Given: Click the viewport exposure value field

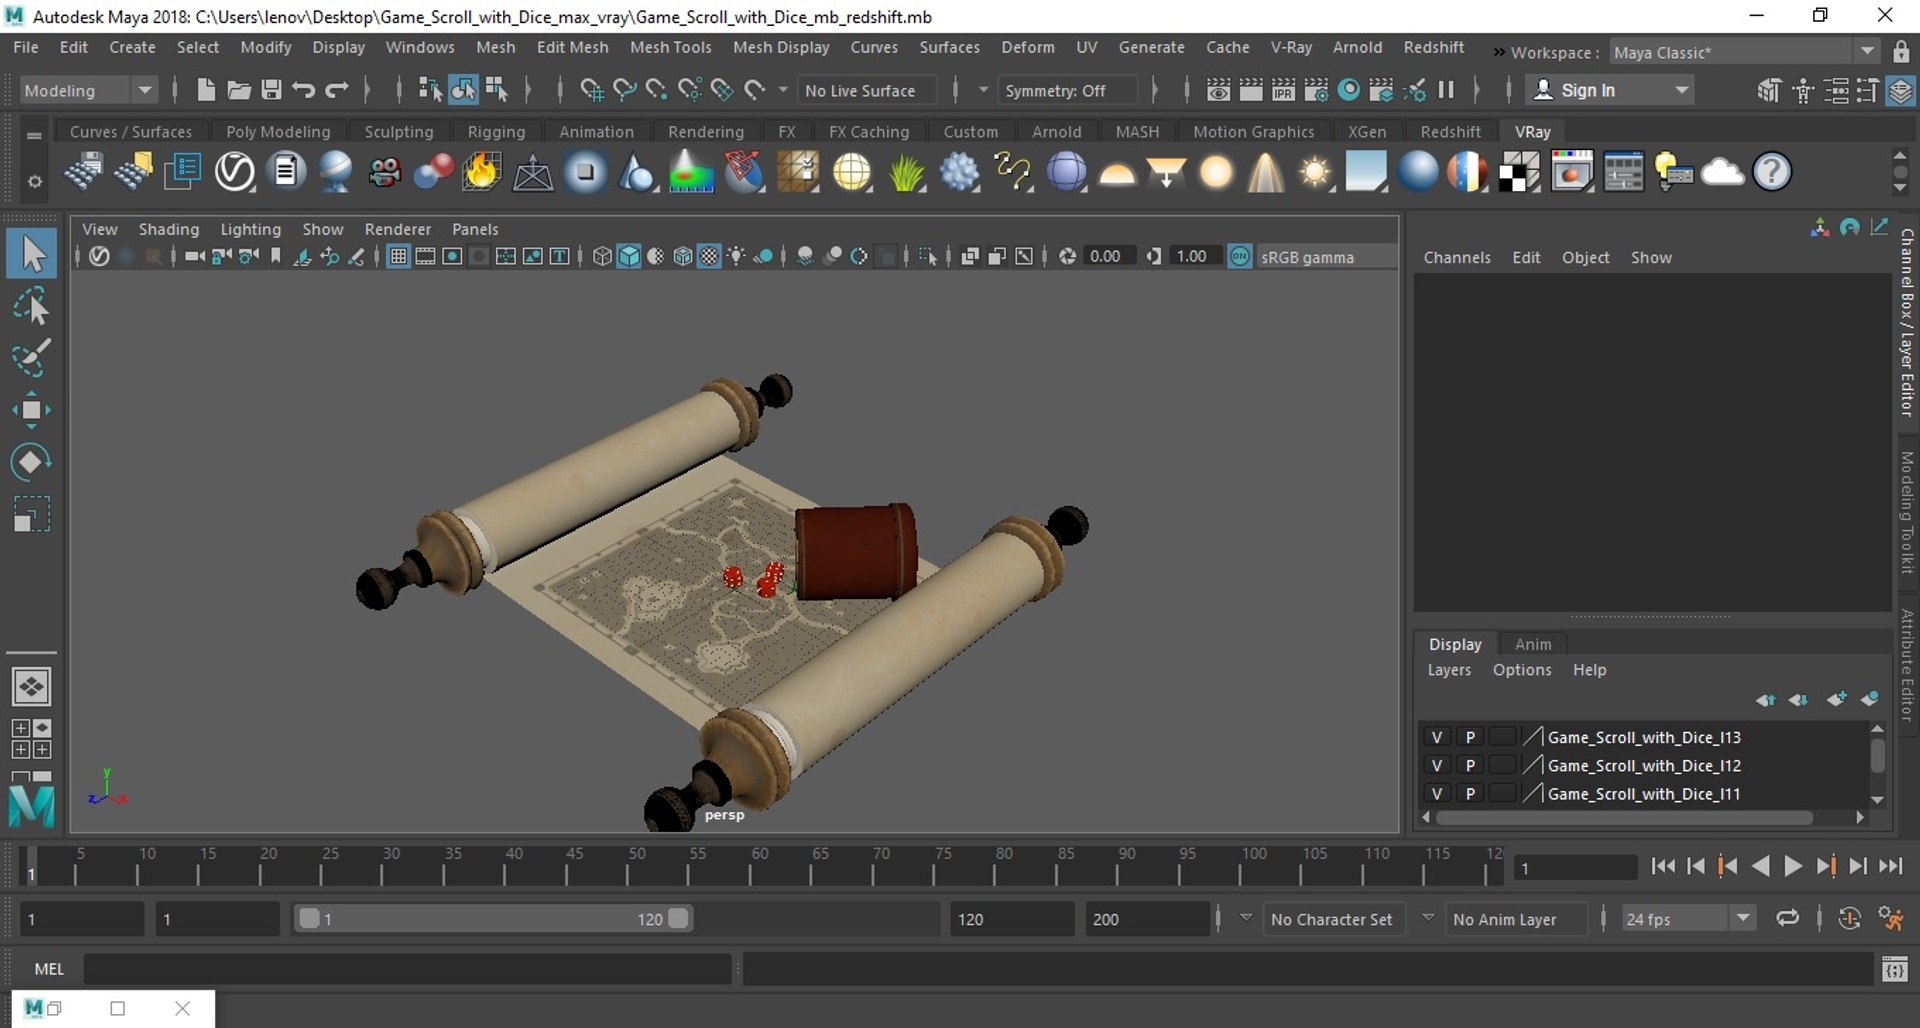Looking at the screenshot, I should click(x=1108, y=256).
